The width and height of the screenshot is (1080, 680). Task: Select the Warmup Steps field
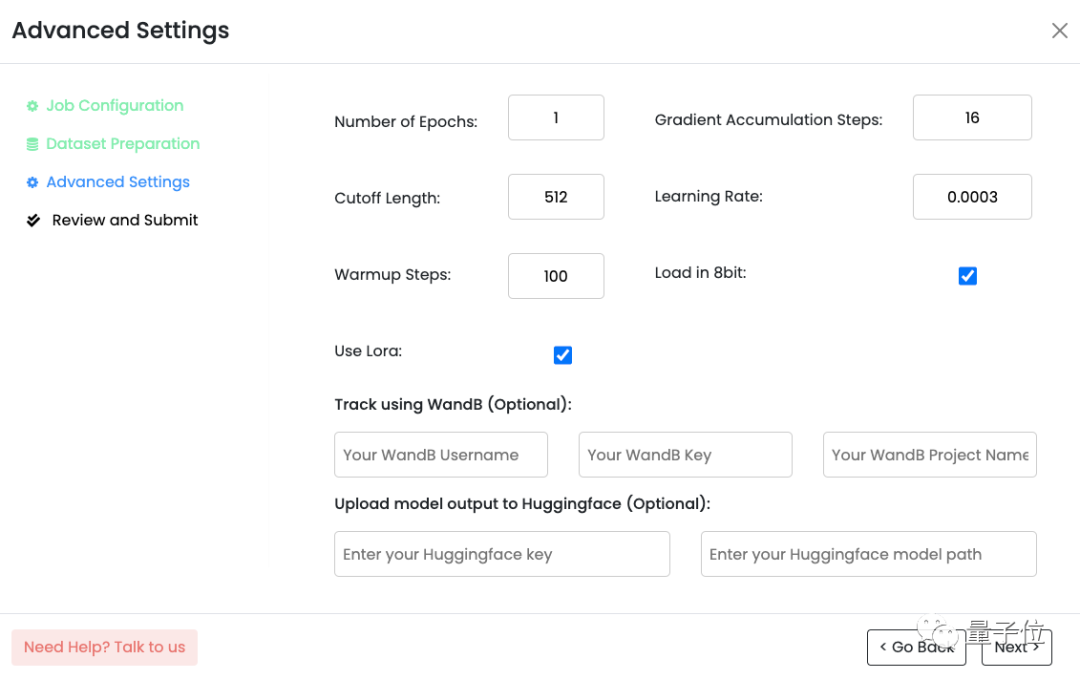tap(556, 276)
